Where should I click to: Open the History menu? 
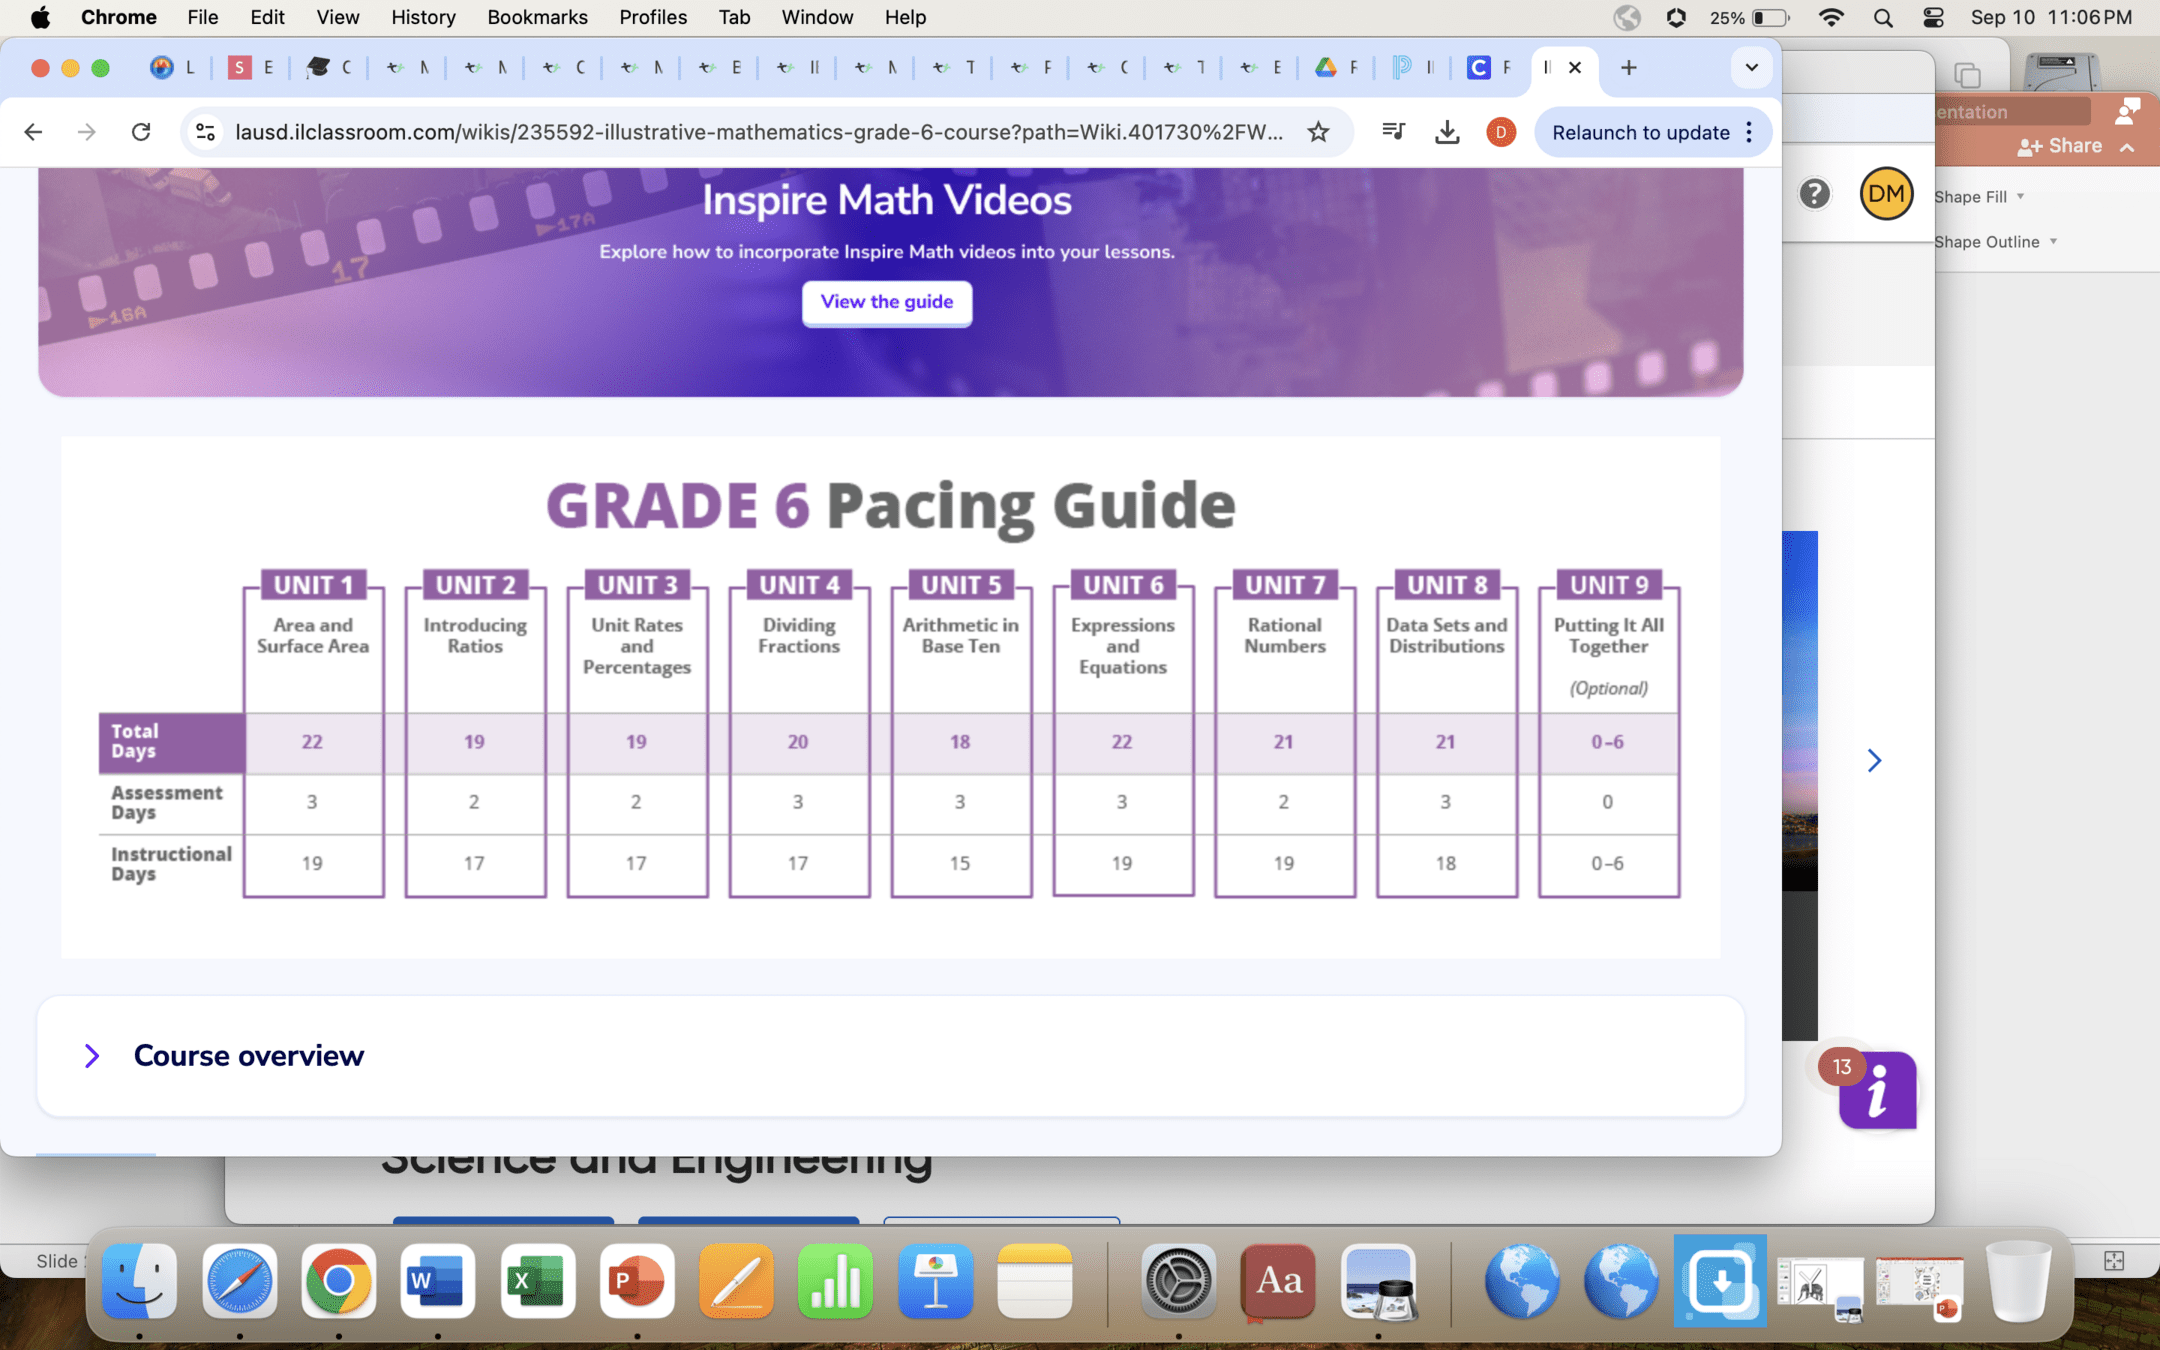tap(423, 18)
